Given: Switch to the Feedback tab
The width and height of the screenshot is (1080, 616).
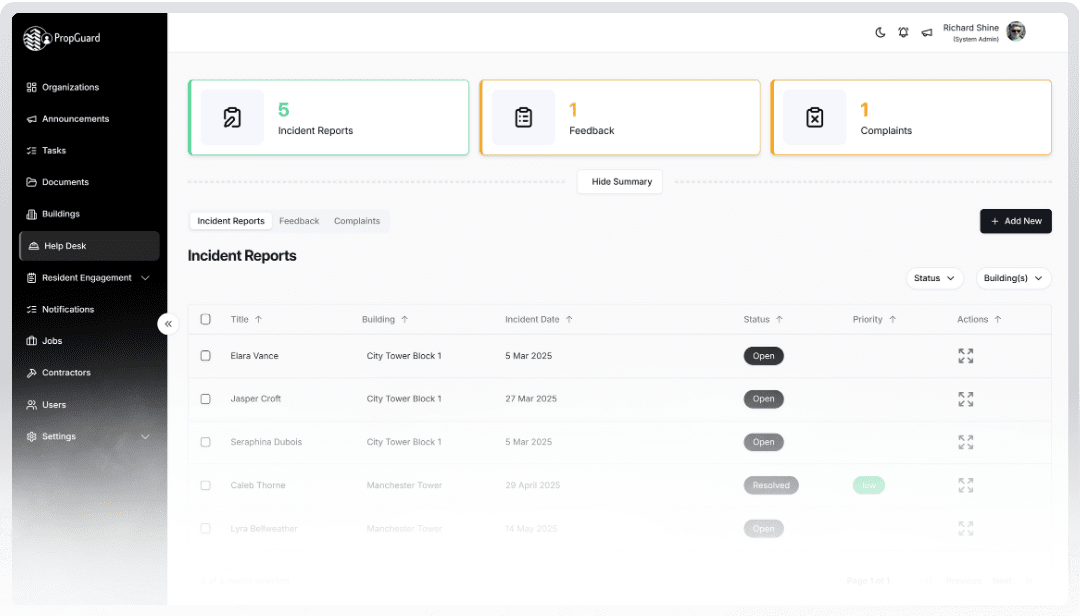Looking at the screenshot, I should [x=299, y=221].
